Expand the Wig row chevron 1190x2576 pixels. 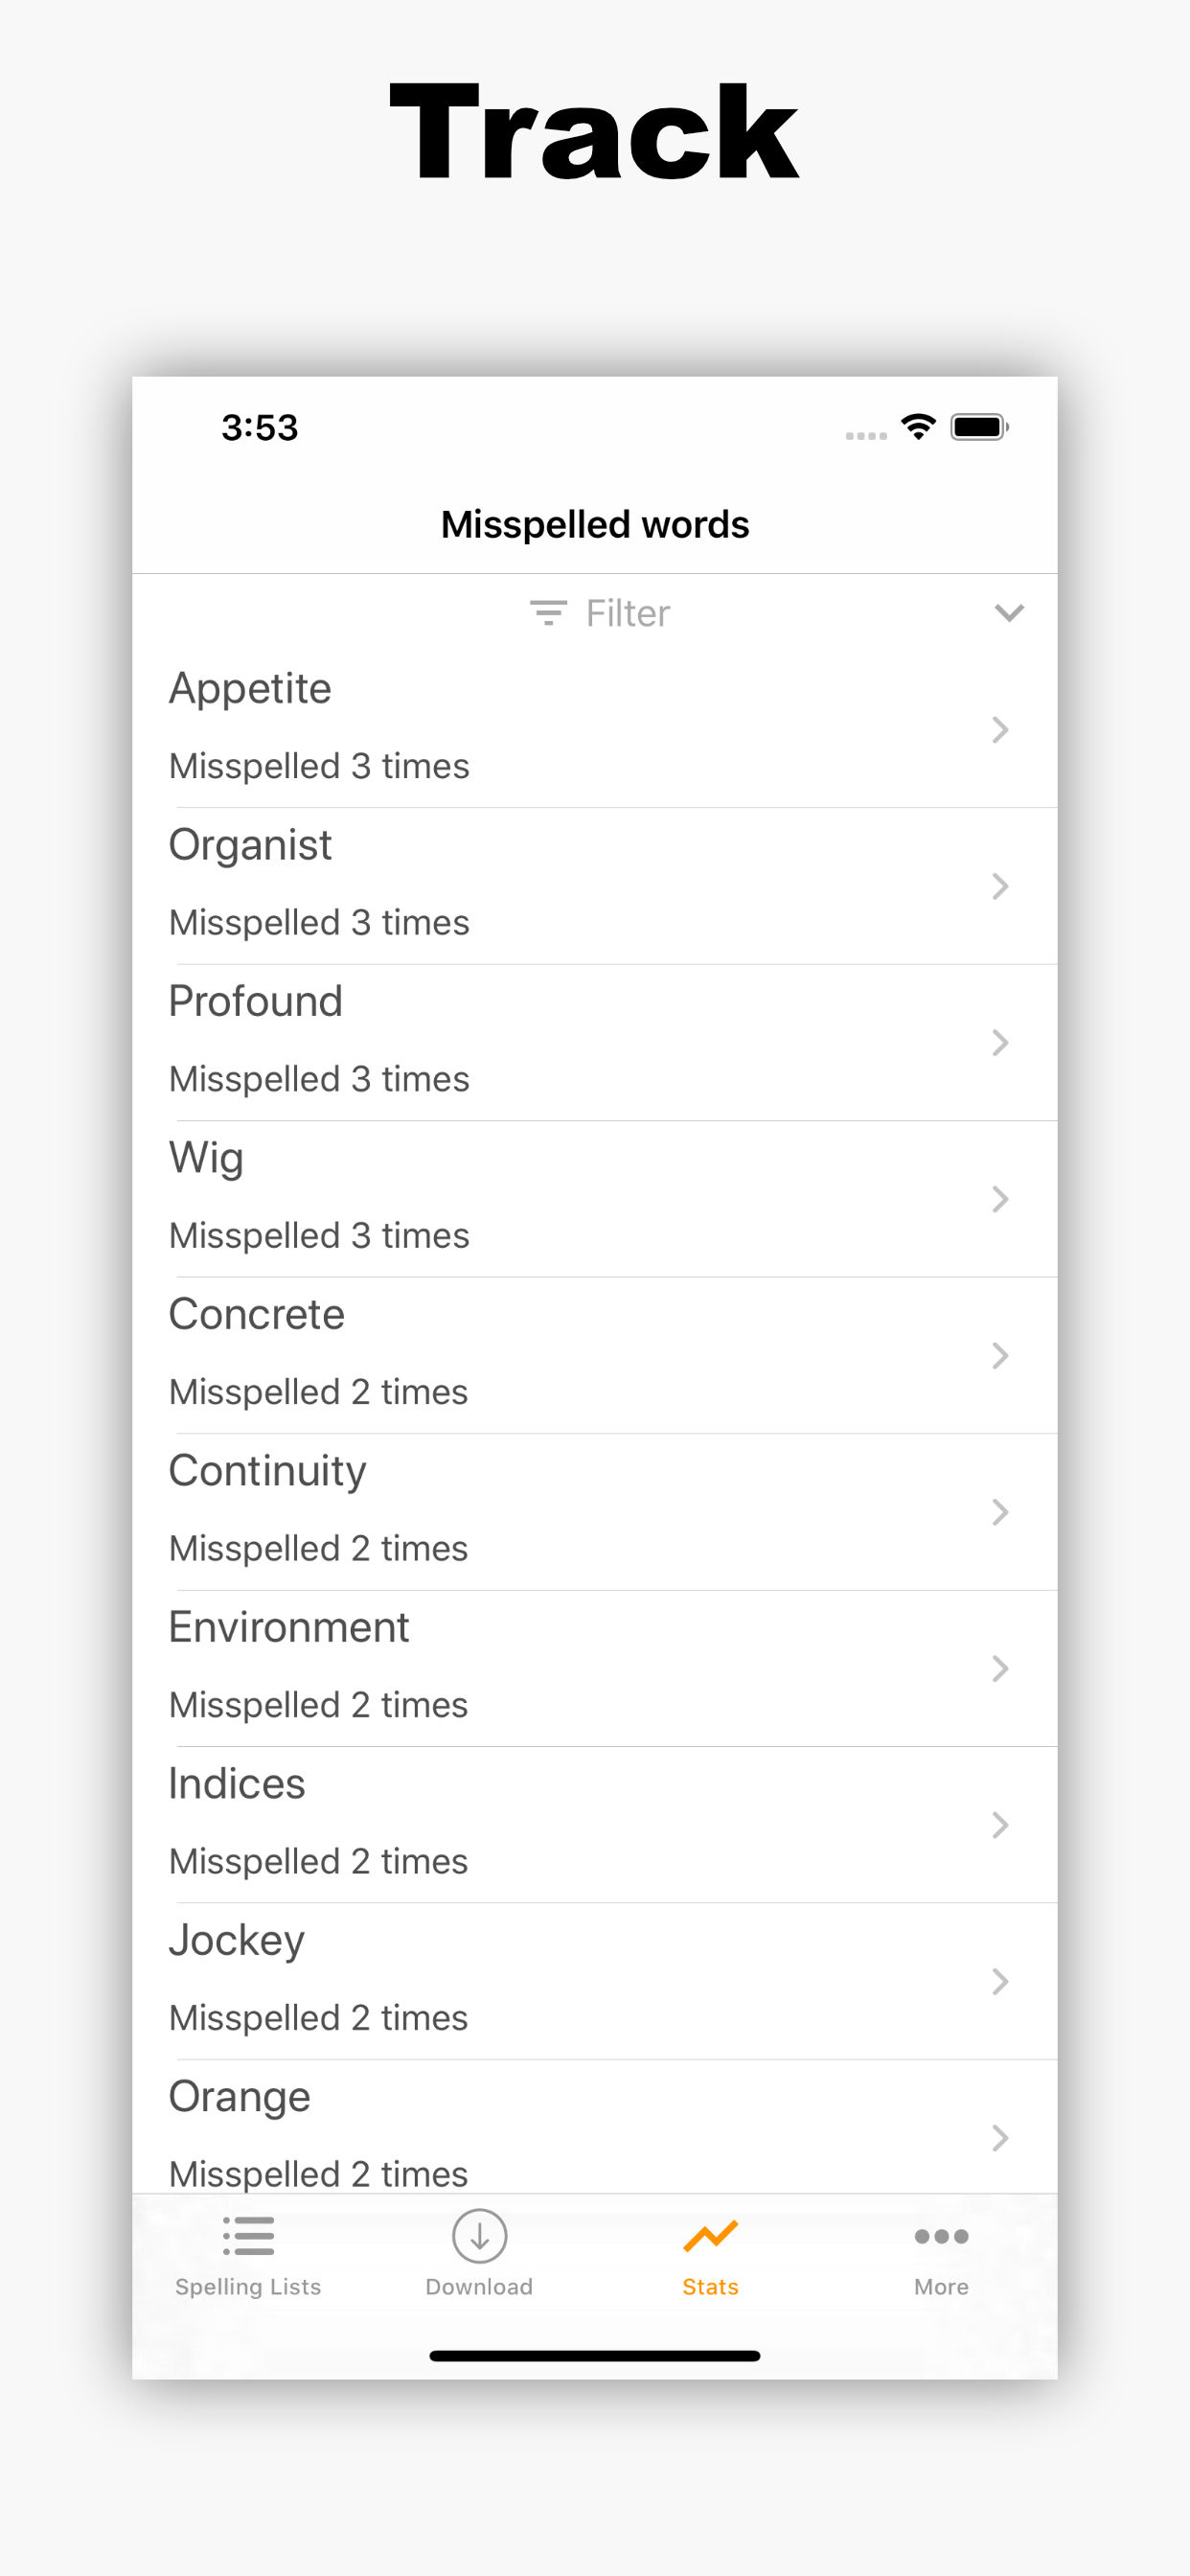(1000, 1199)
